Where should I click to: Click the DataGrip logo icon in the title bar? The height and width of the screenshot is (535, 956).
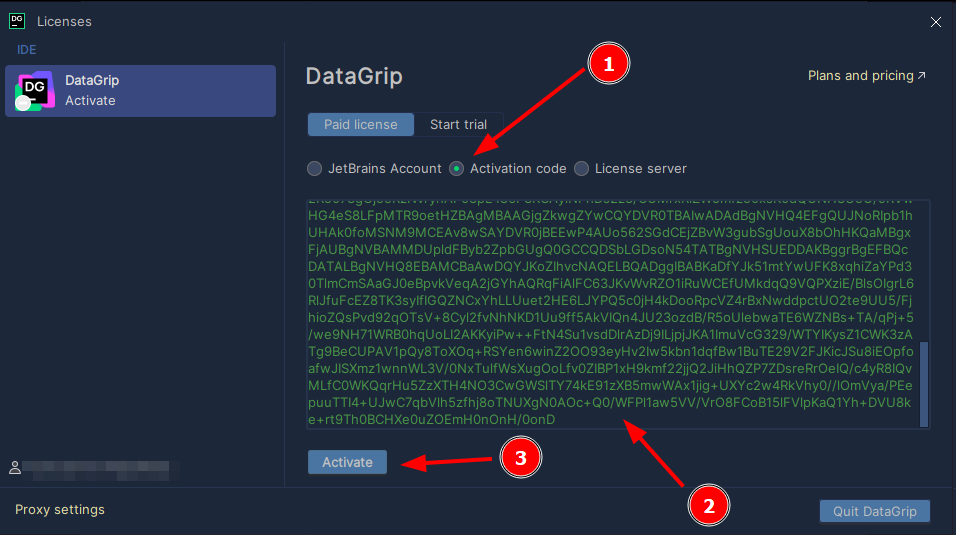pyautogui.click(x=17, y=21)
